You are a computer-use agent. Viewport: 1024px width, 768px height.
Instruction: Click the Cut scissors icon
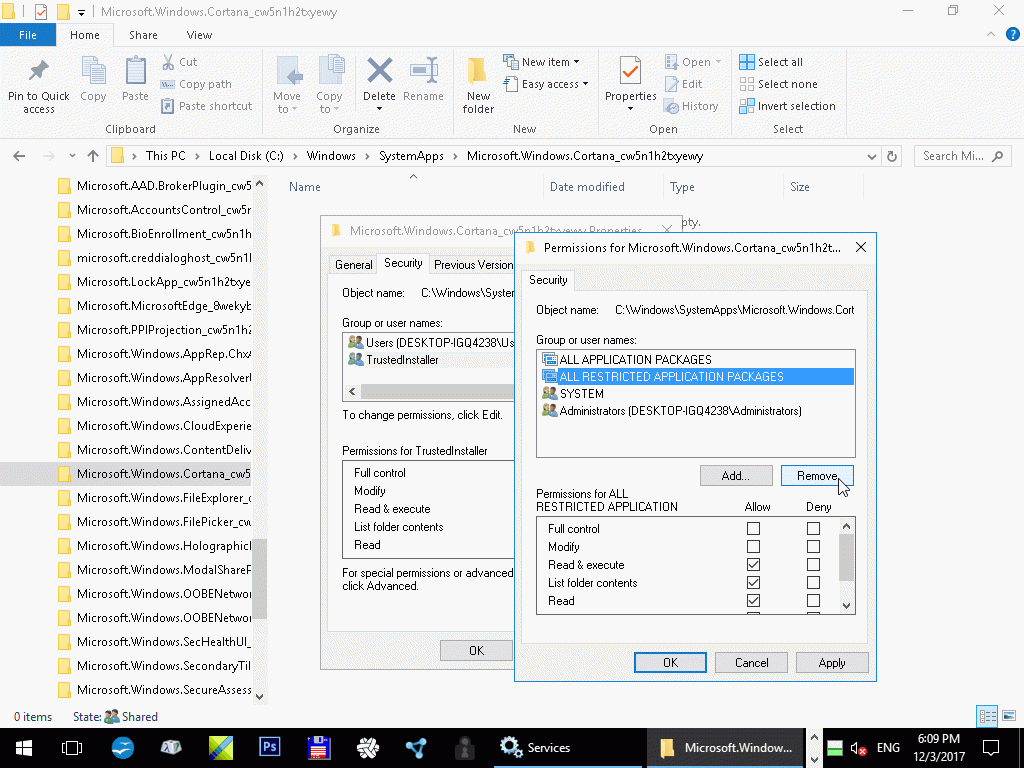click(168, 62)
